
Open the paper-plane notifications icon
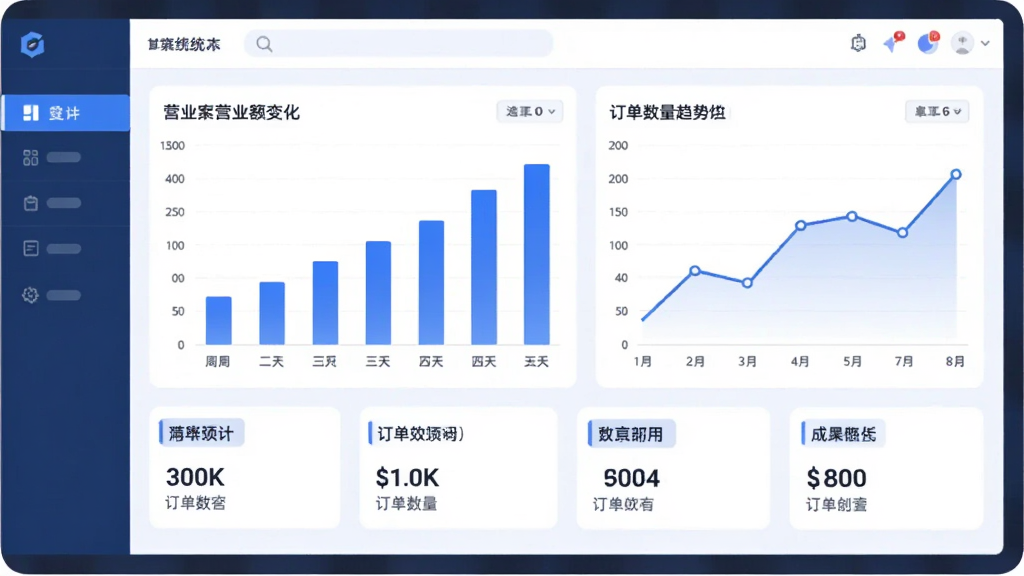[x=893, y=42]
